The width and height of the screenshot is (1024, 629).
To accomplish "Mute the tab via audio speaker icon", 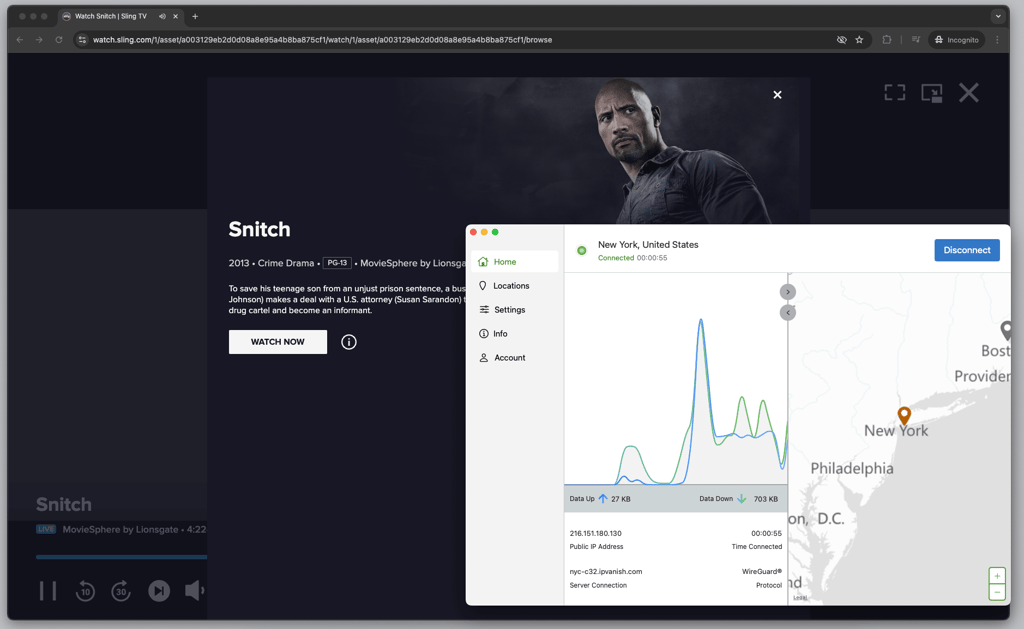I will pyautogui.click(x=162, y=16).
